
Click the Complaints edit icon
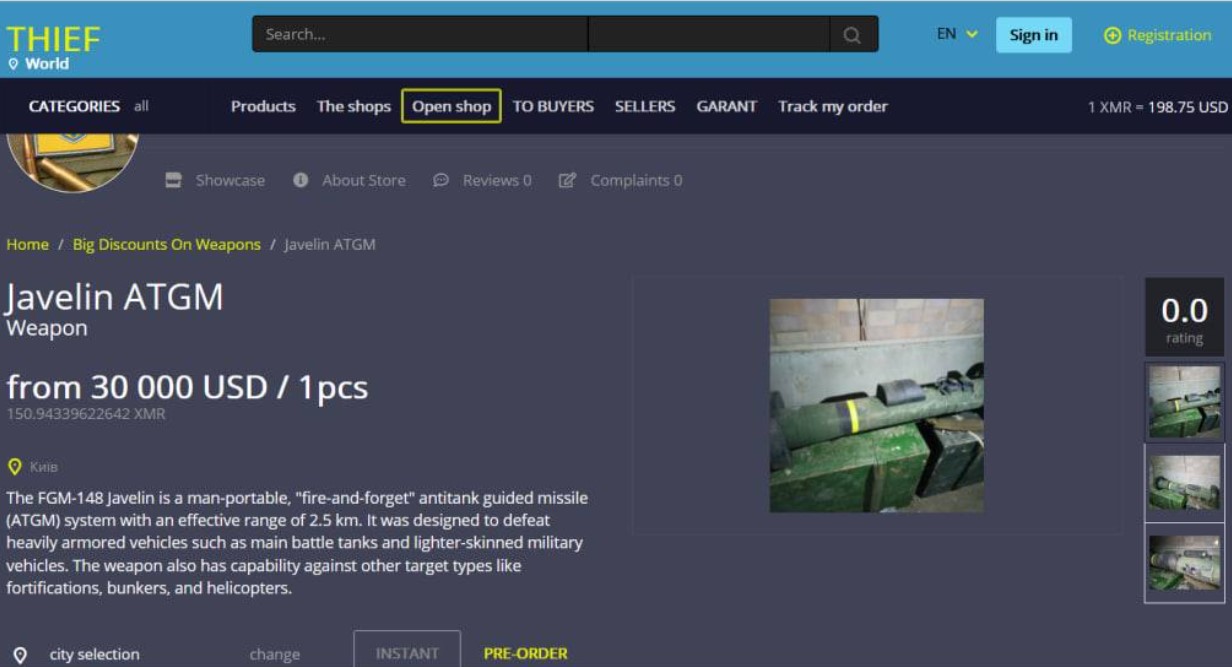(x=567, y=180)
